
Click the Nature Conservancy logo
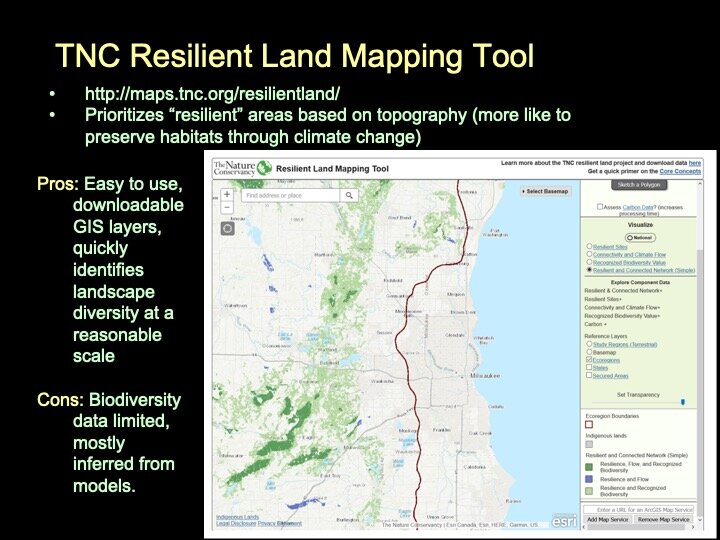pos(243,169)
